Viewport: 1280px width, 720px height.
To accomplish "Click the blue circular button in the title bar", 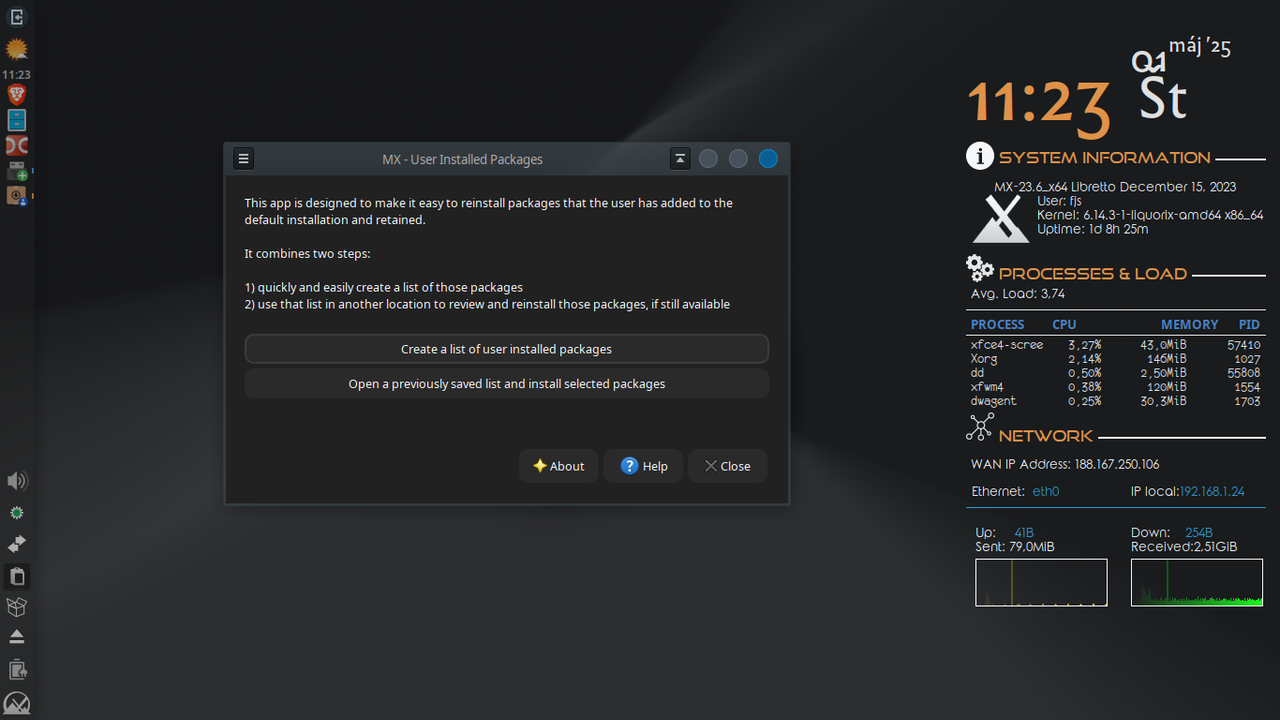I will click(x=768, y=158).
